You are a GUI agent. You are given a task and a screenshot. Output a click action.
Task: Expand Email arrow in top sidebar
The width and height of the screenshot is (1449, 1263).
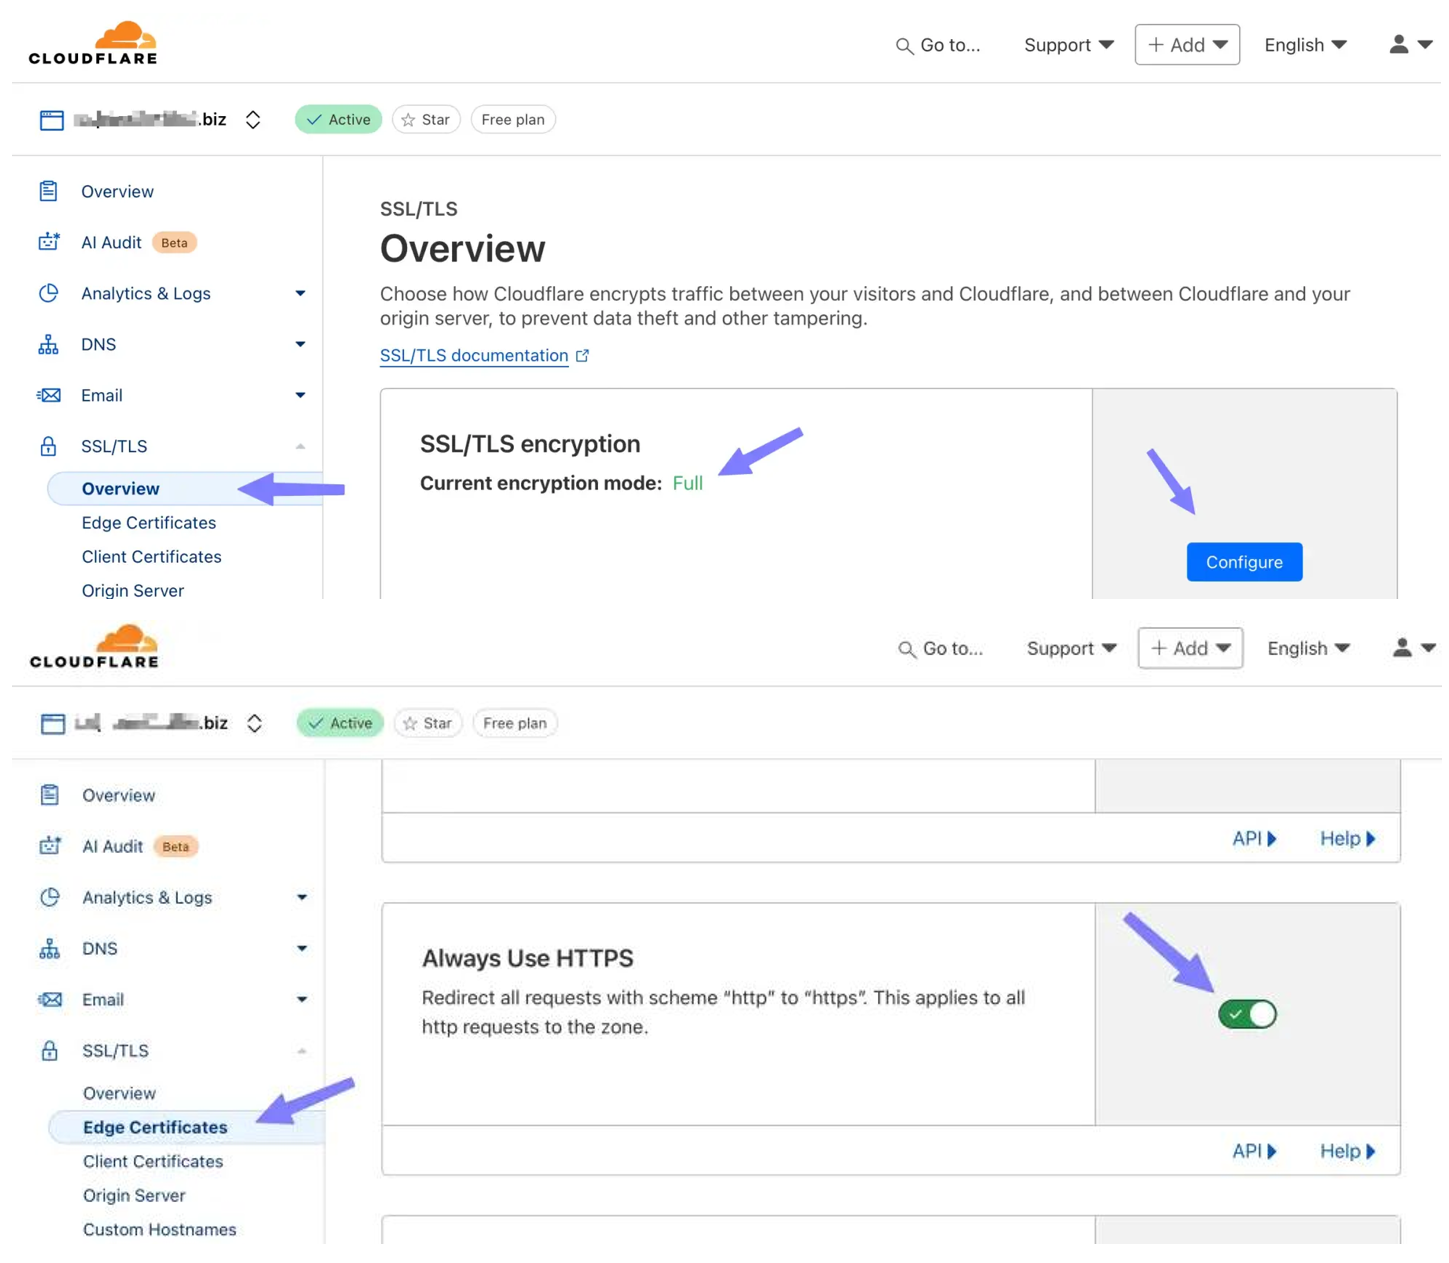click(300, 395)
